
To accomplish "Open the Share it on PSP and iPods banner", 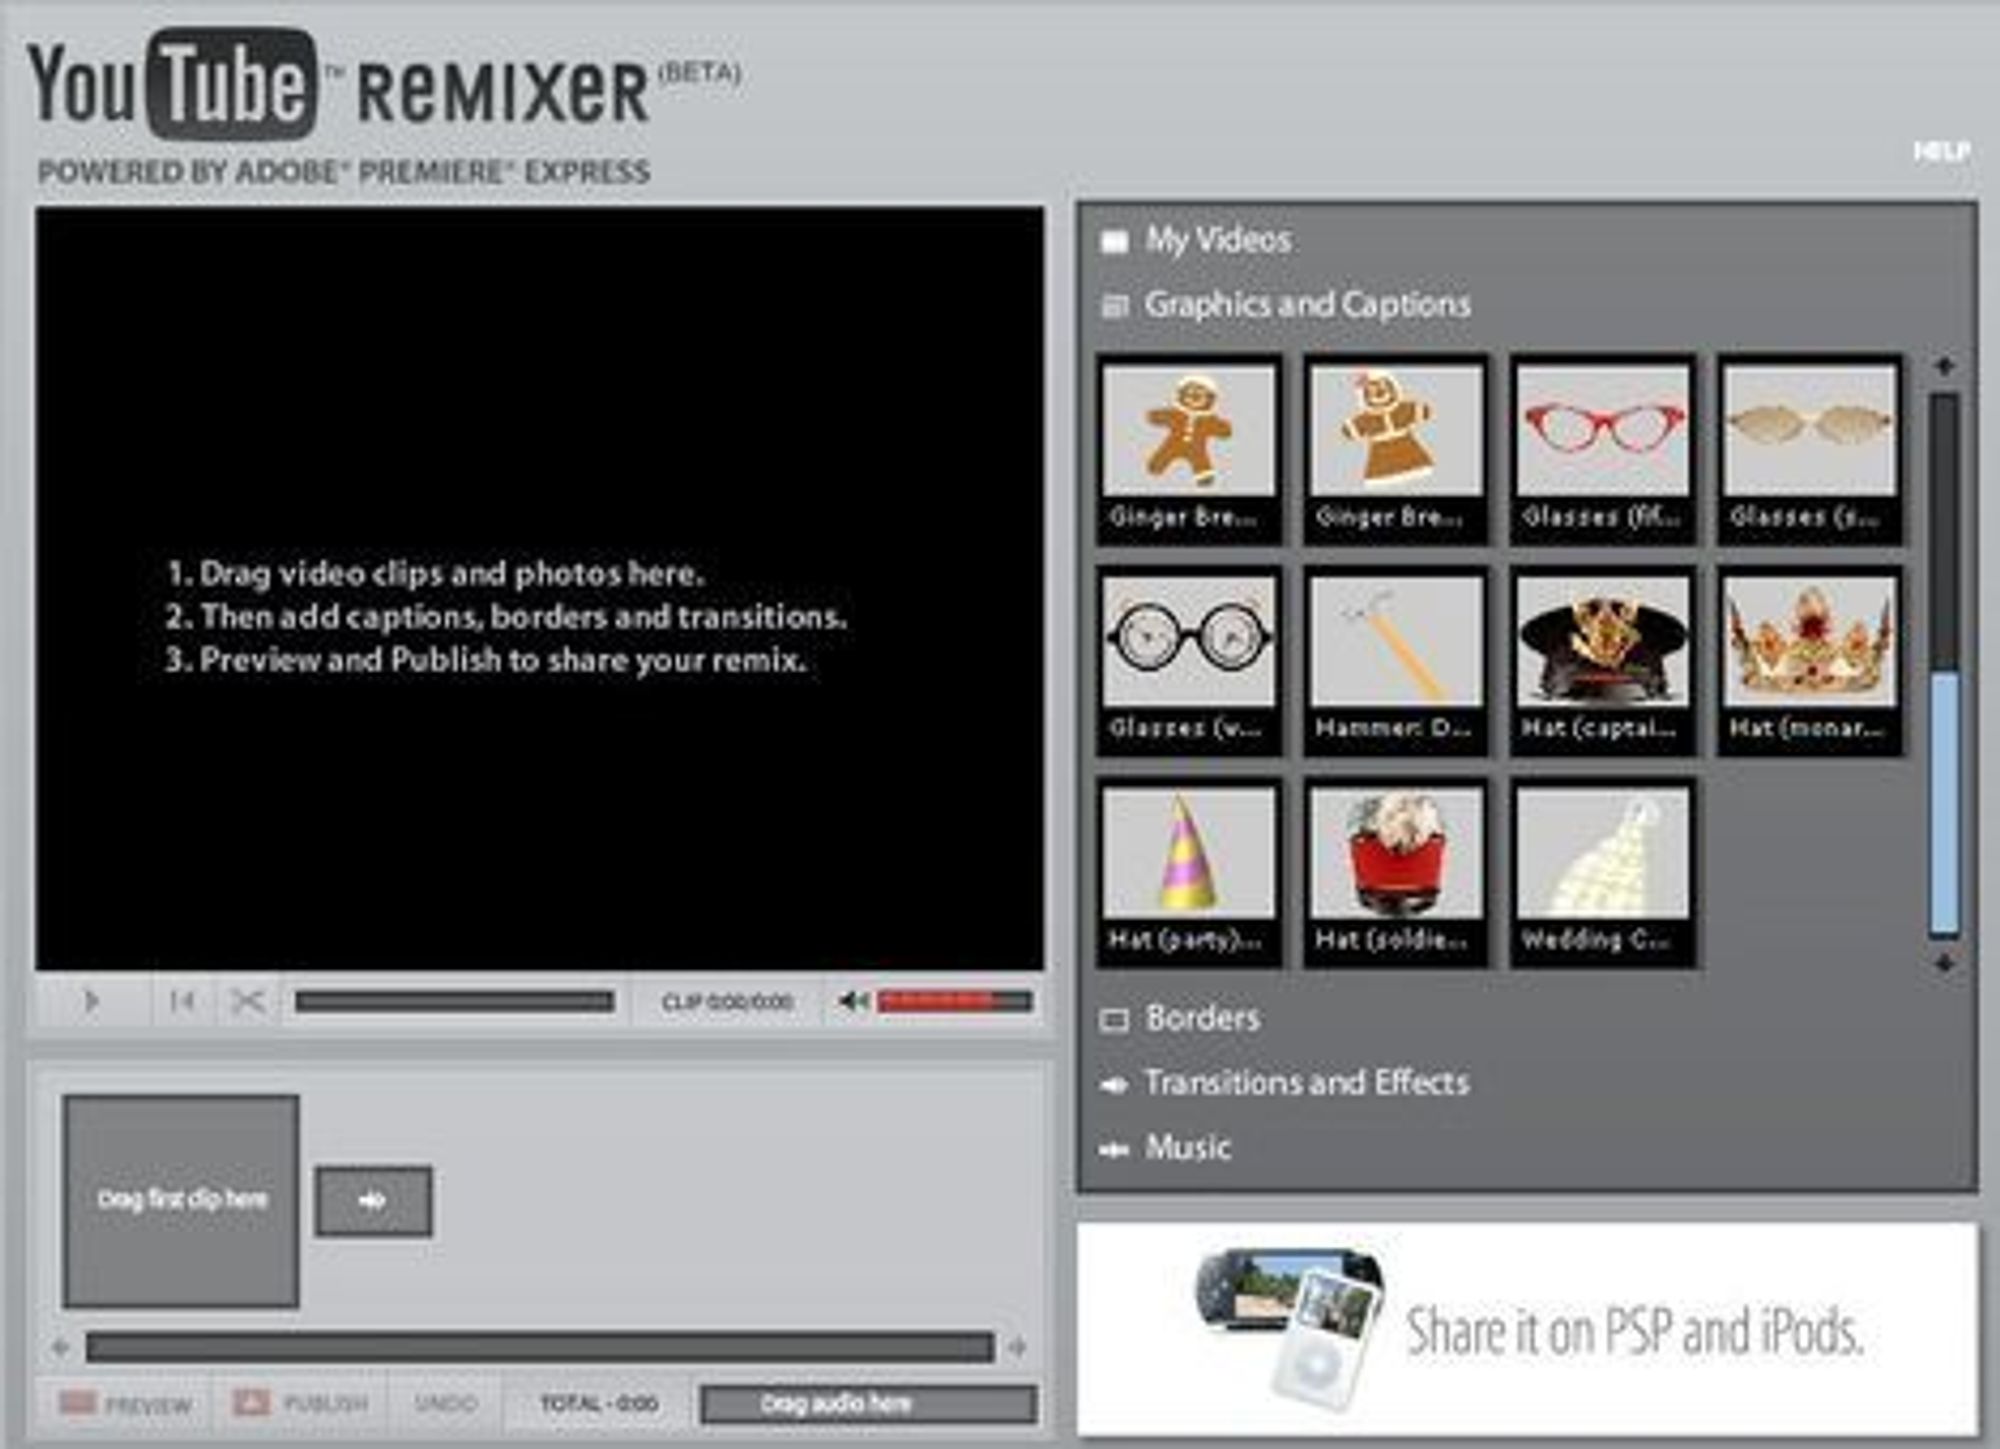I will pyautogui.click(x=1527, y=1329).
